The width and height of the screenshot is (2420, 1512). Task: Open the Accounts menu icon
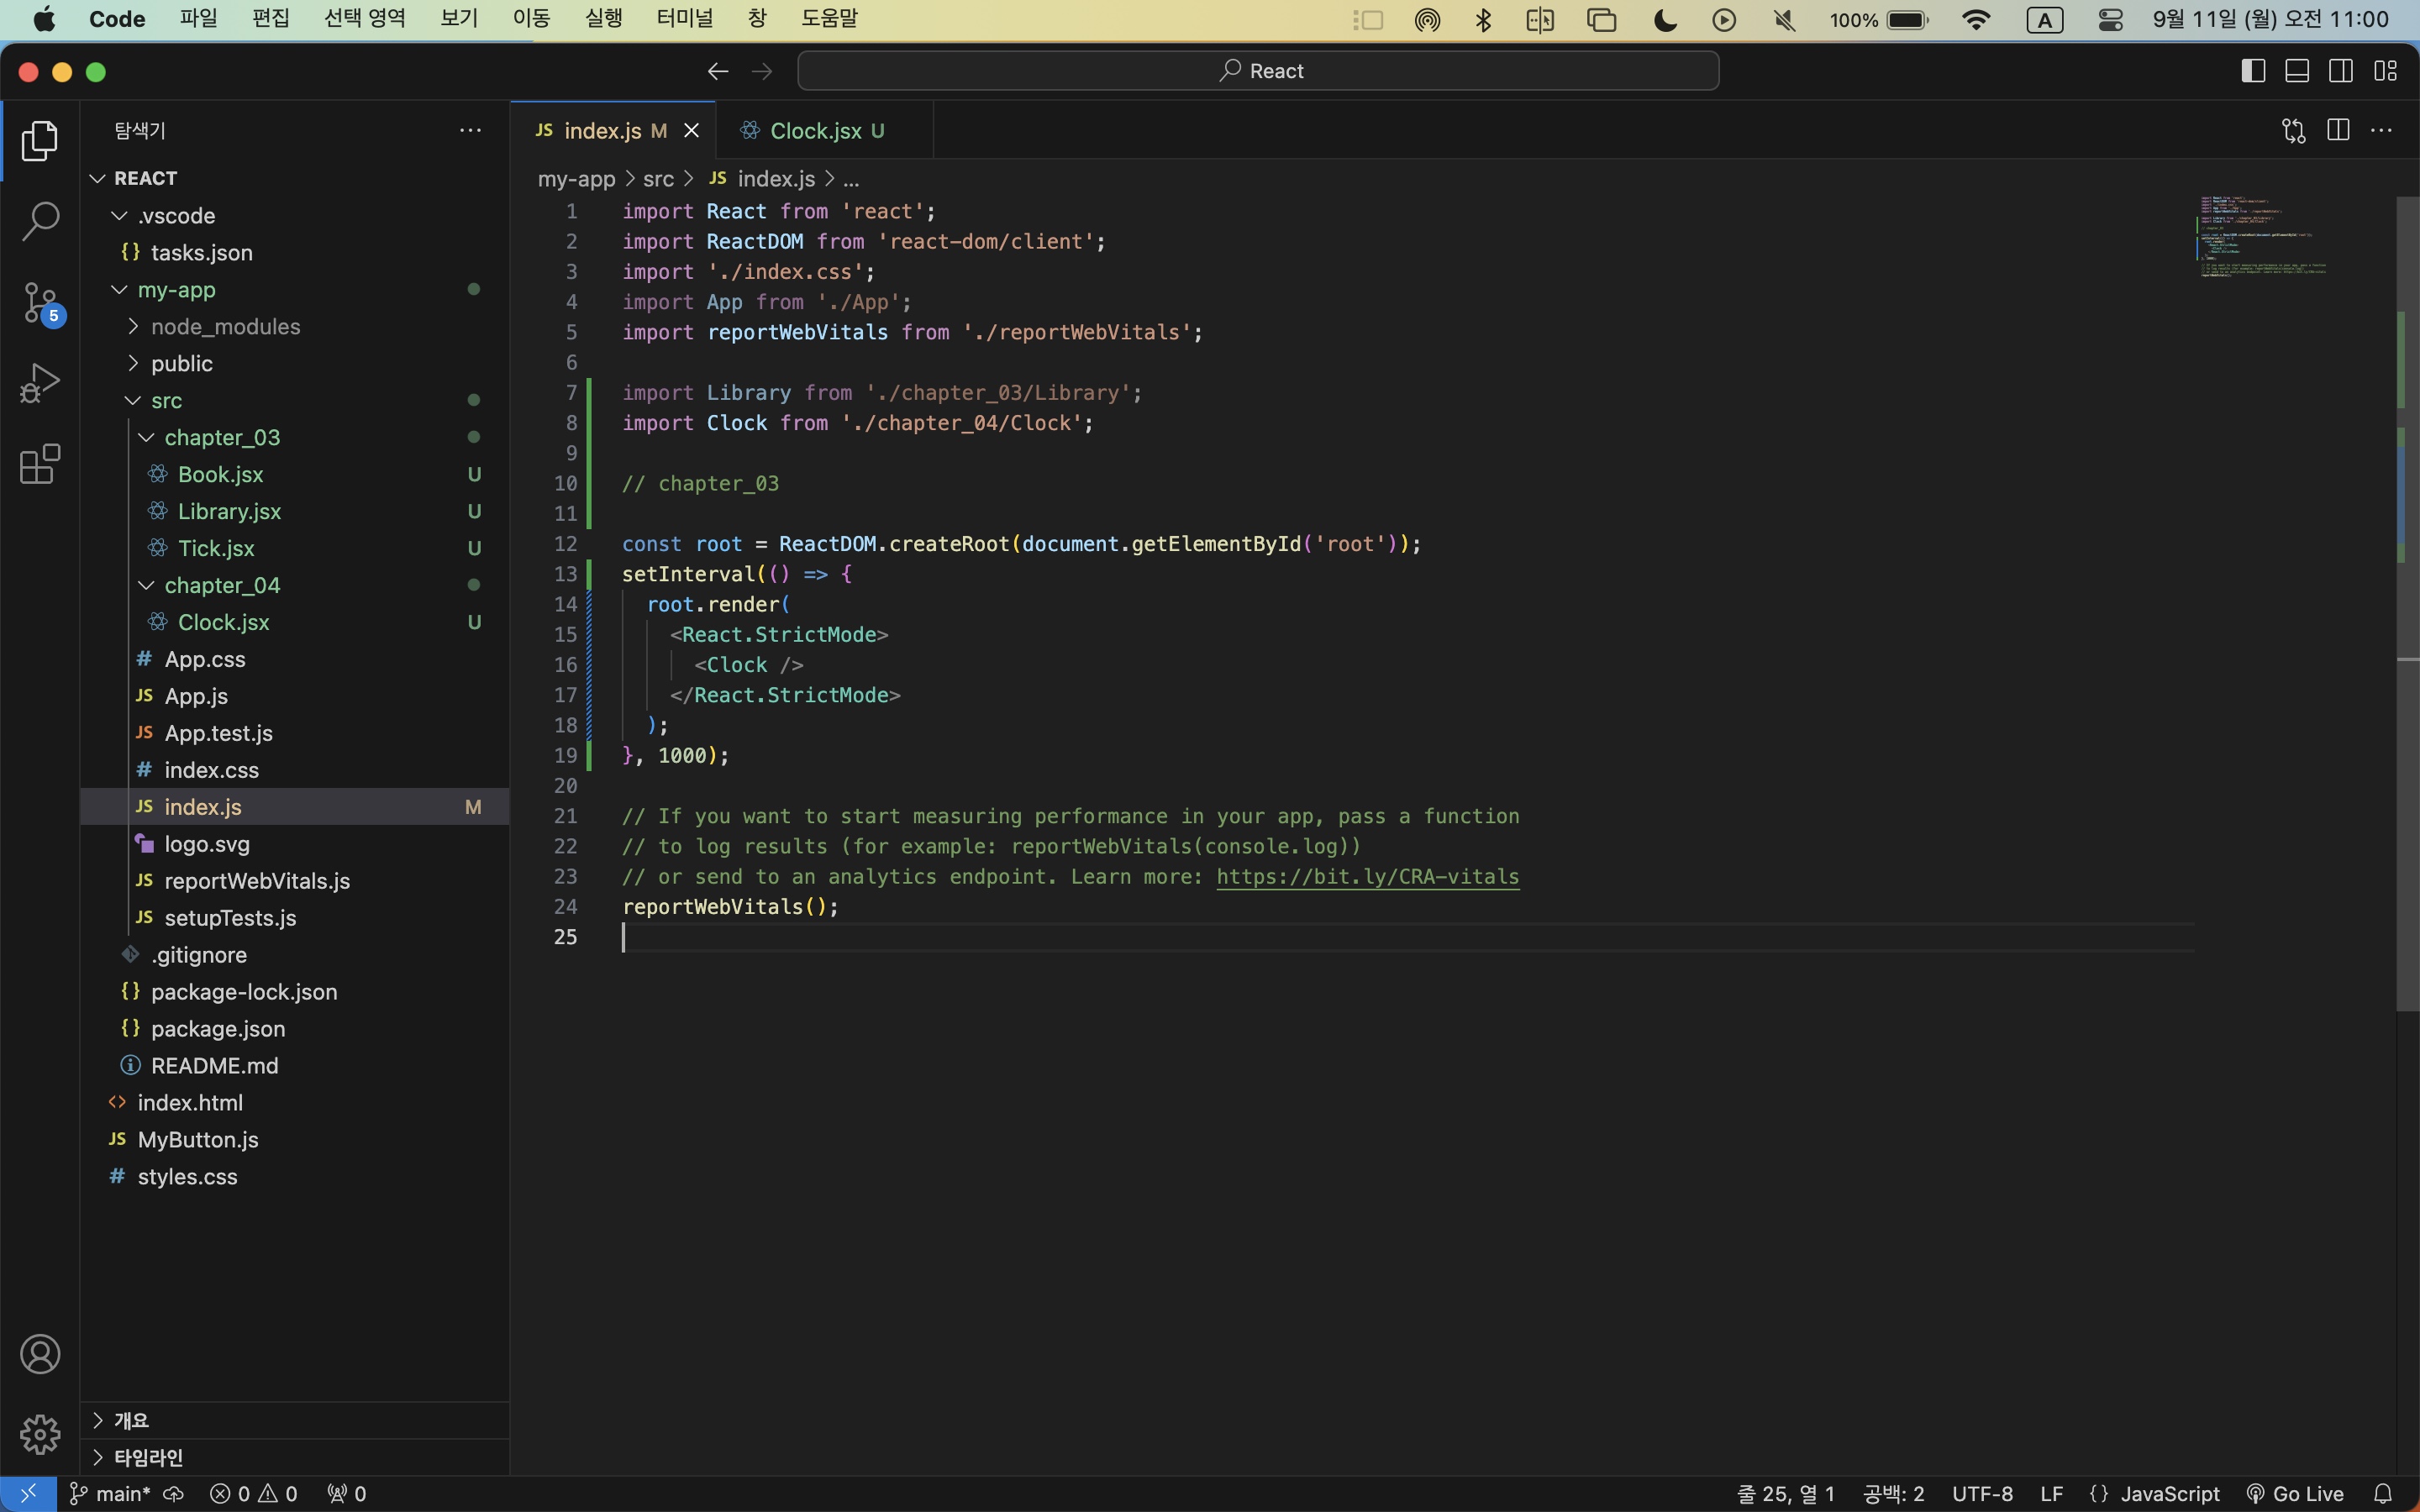coord(40,1354)
